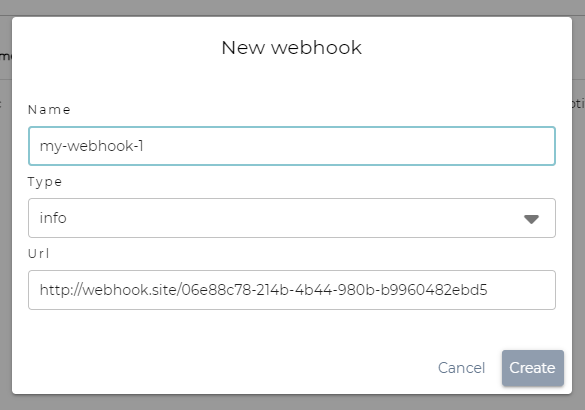
Task: Click blank dialog area beside Cancel
Action: [224, 368]
